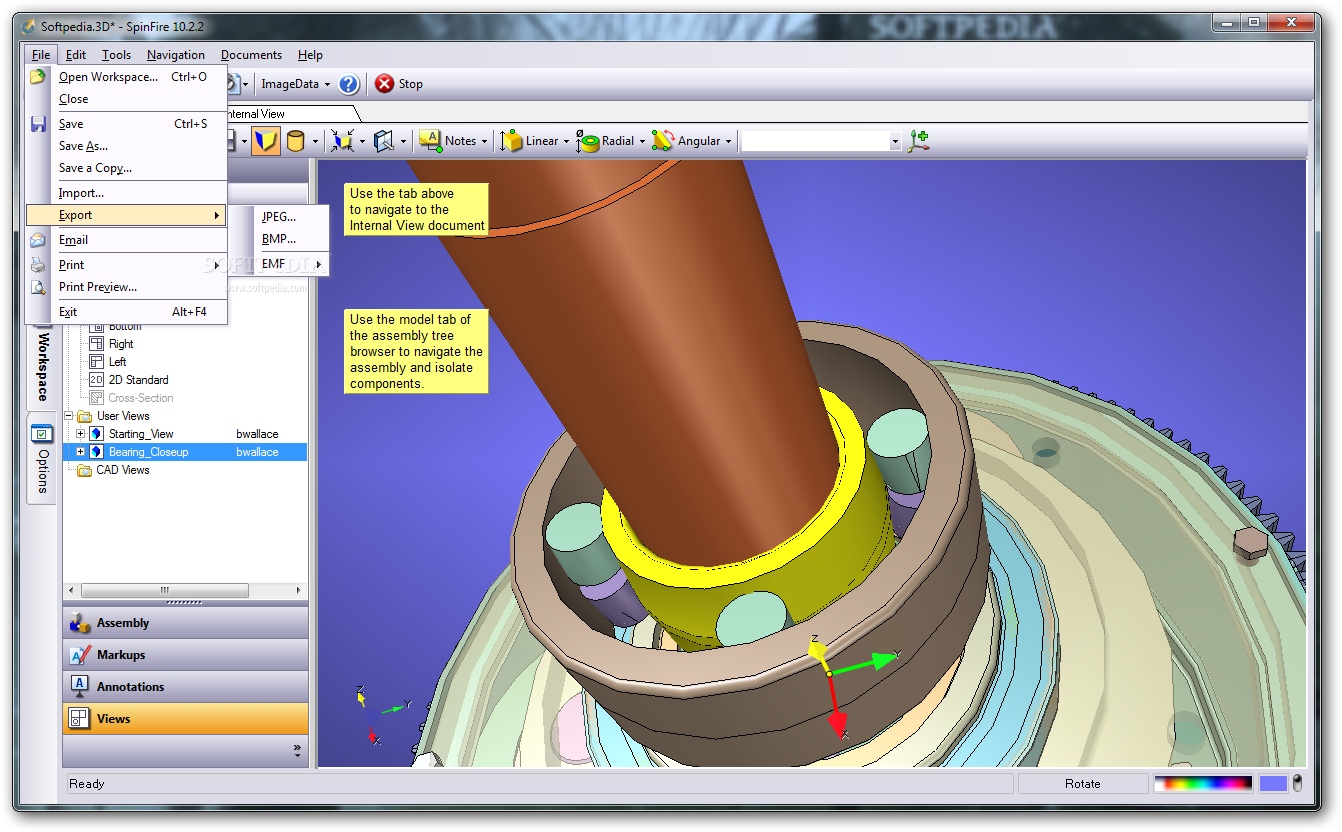Select the yellow cylinder display icon
The height and width of the screenshot is (832, 1342).
click(x=296, y=141)
